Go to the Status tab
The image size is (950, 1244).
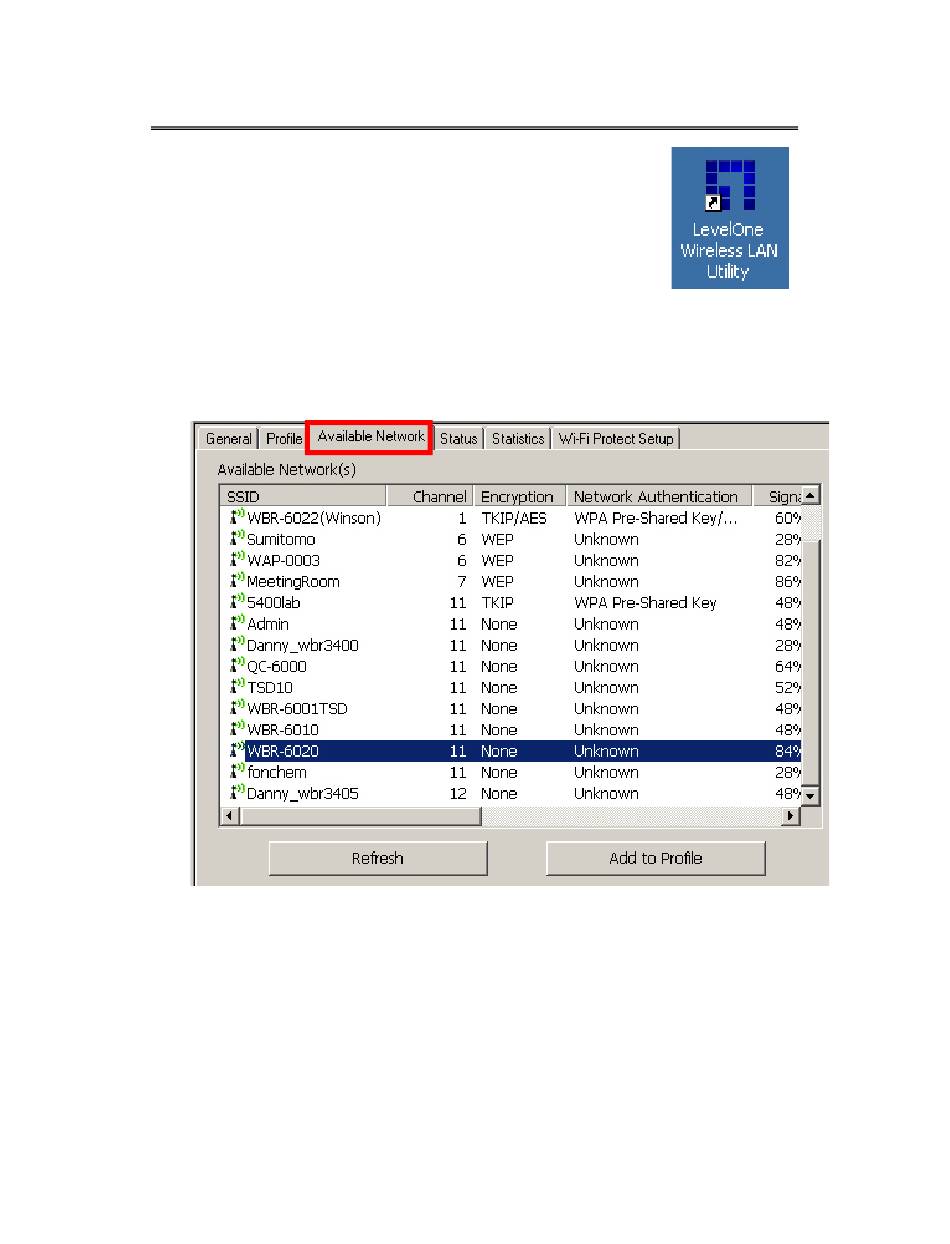pyautogui.click(x=458, y=438)
